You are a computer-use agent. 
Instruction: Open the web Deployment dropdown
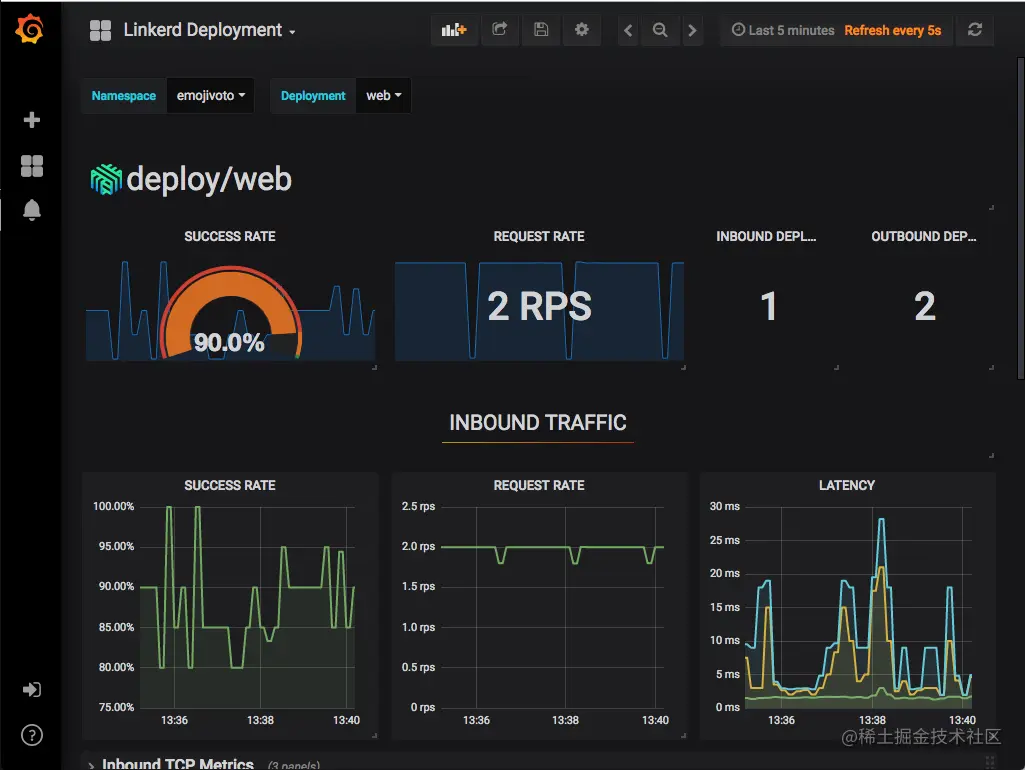tap(383, 95)
